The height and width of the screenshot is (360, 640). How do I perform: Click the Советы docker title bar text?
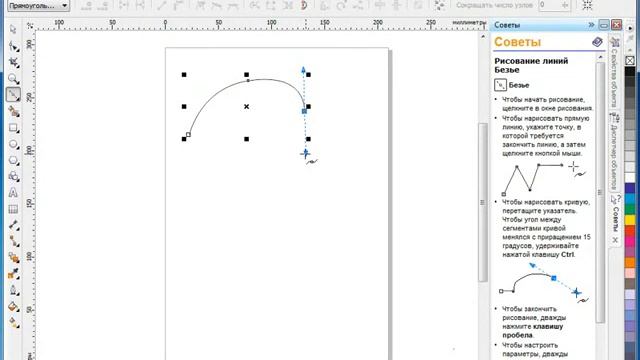point(507,25)
